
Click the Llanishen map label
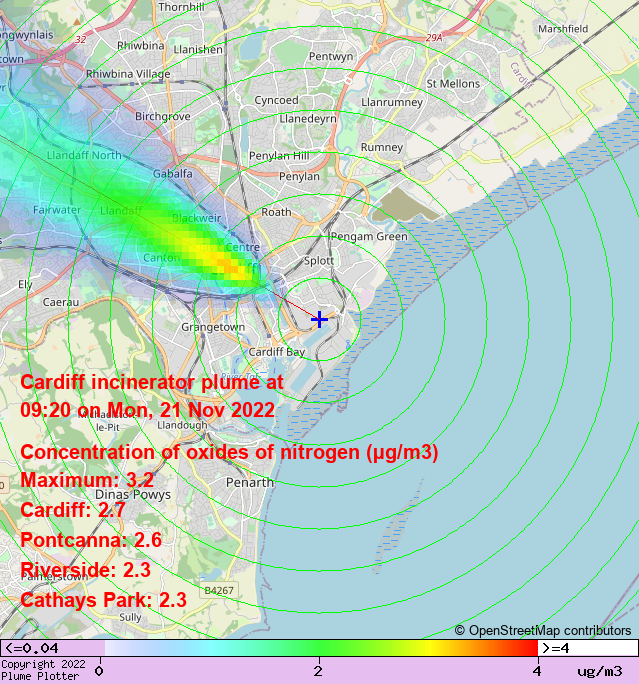coord(198,50)
